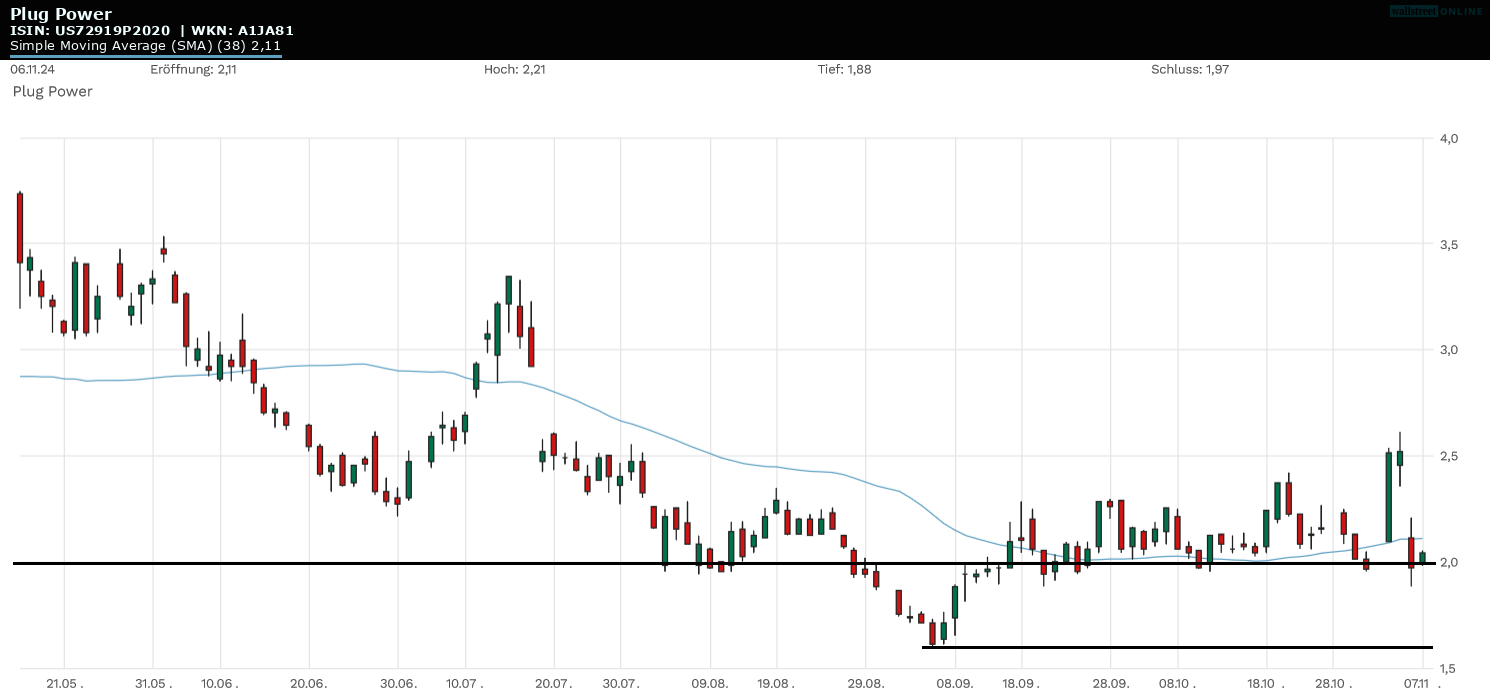
Task: Click the 20.07. date axis label
Action: coord(554,682)
